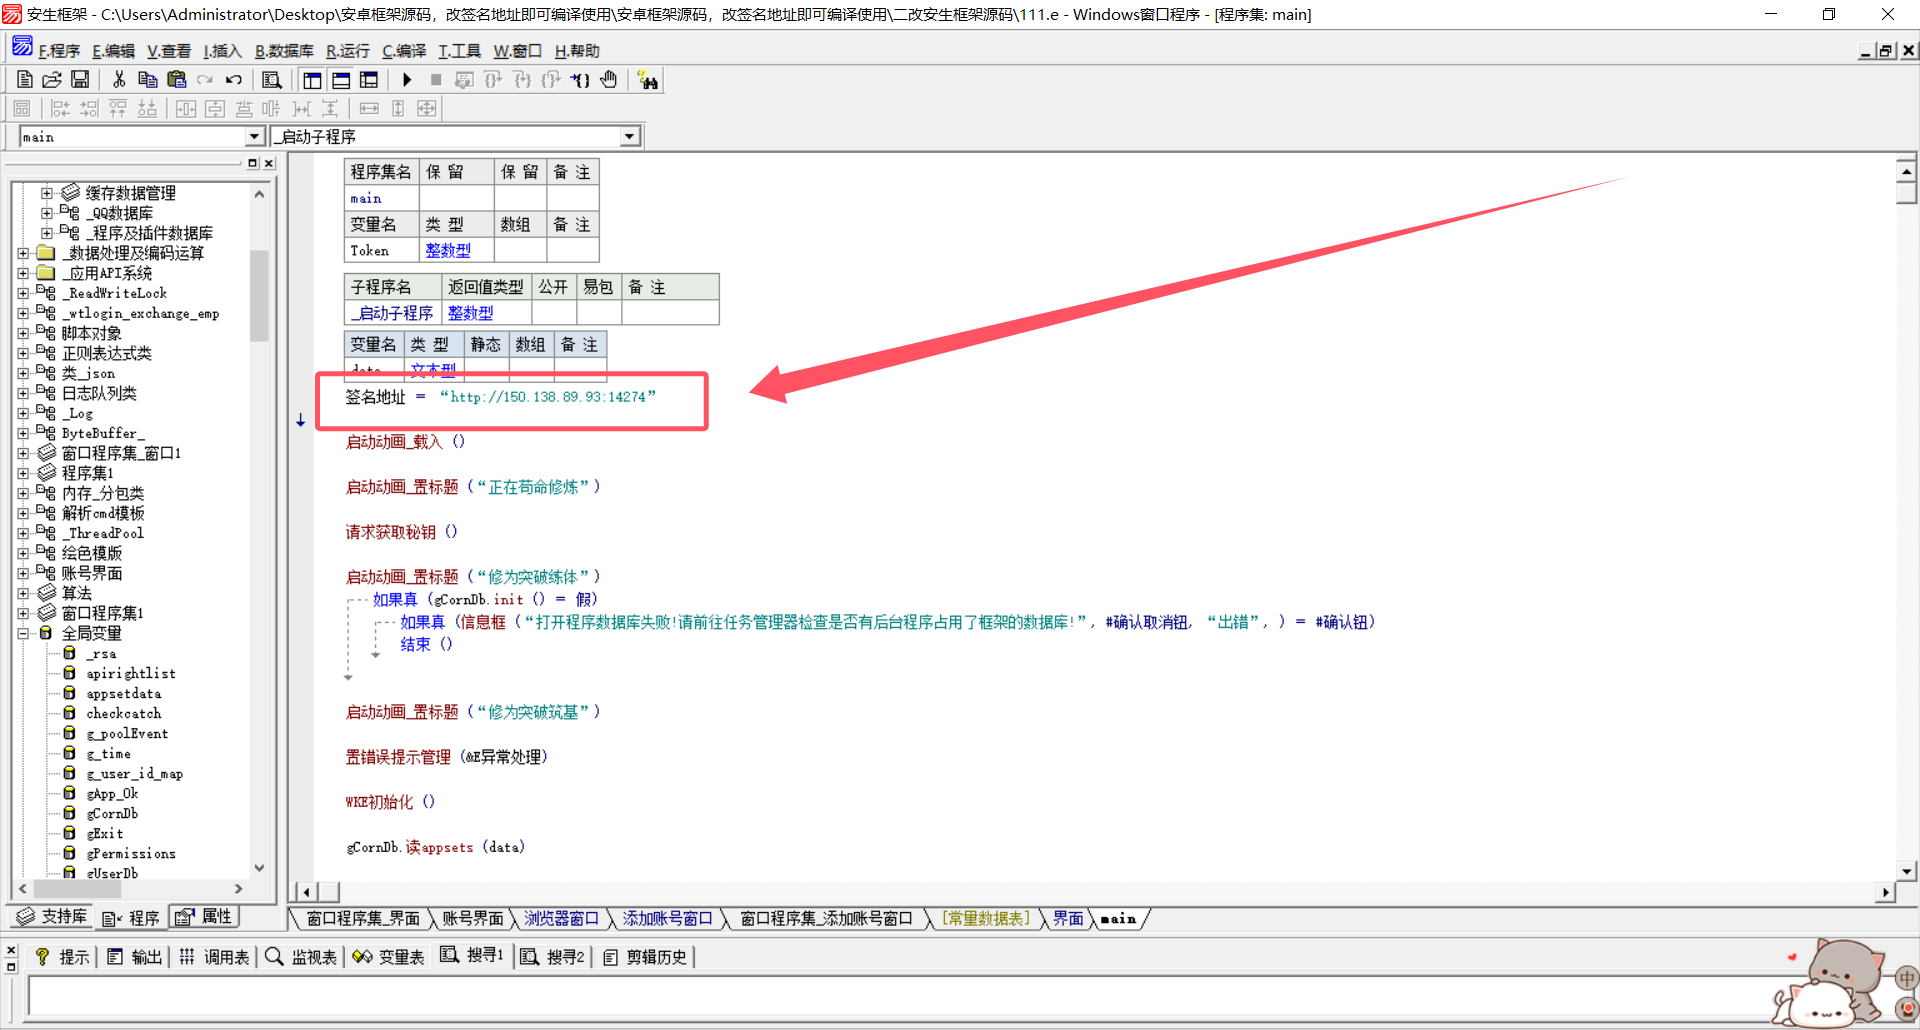Toggle the pin button on the left panel
1920x1030 pixels.
pyautogui.click(x=252, y=163)
